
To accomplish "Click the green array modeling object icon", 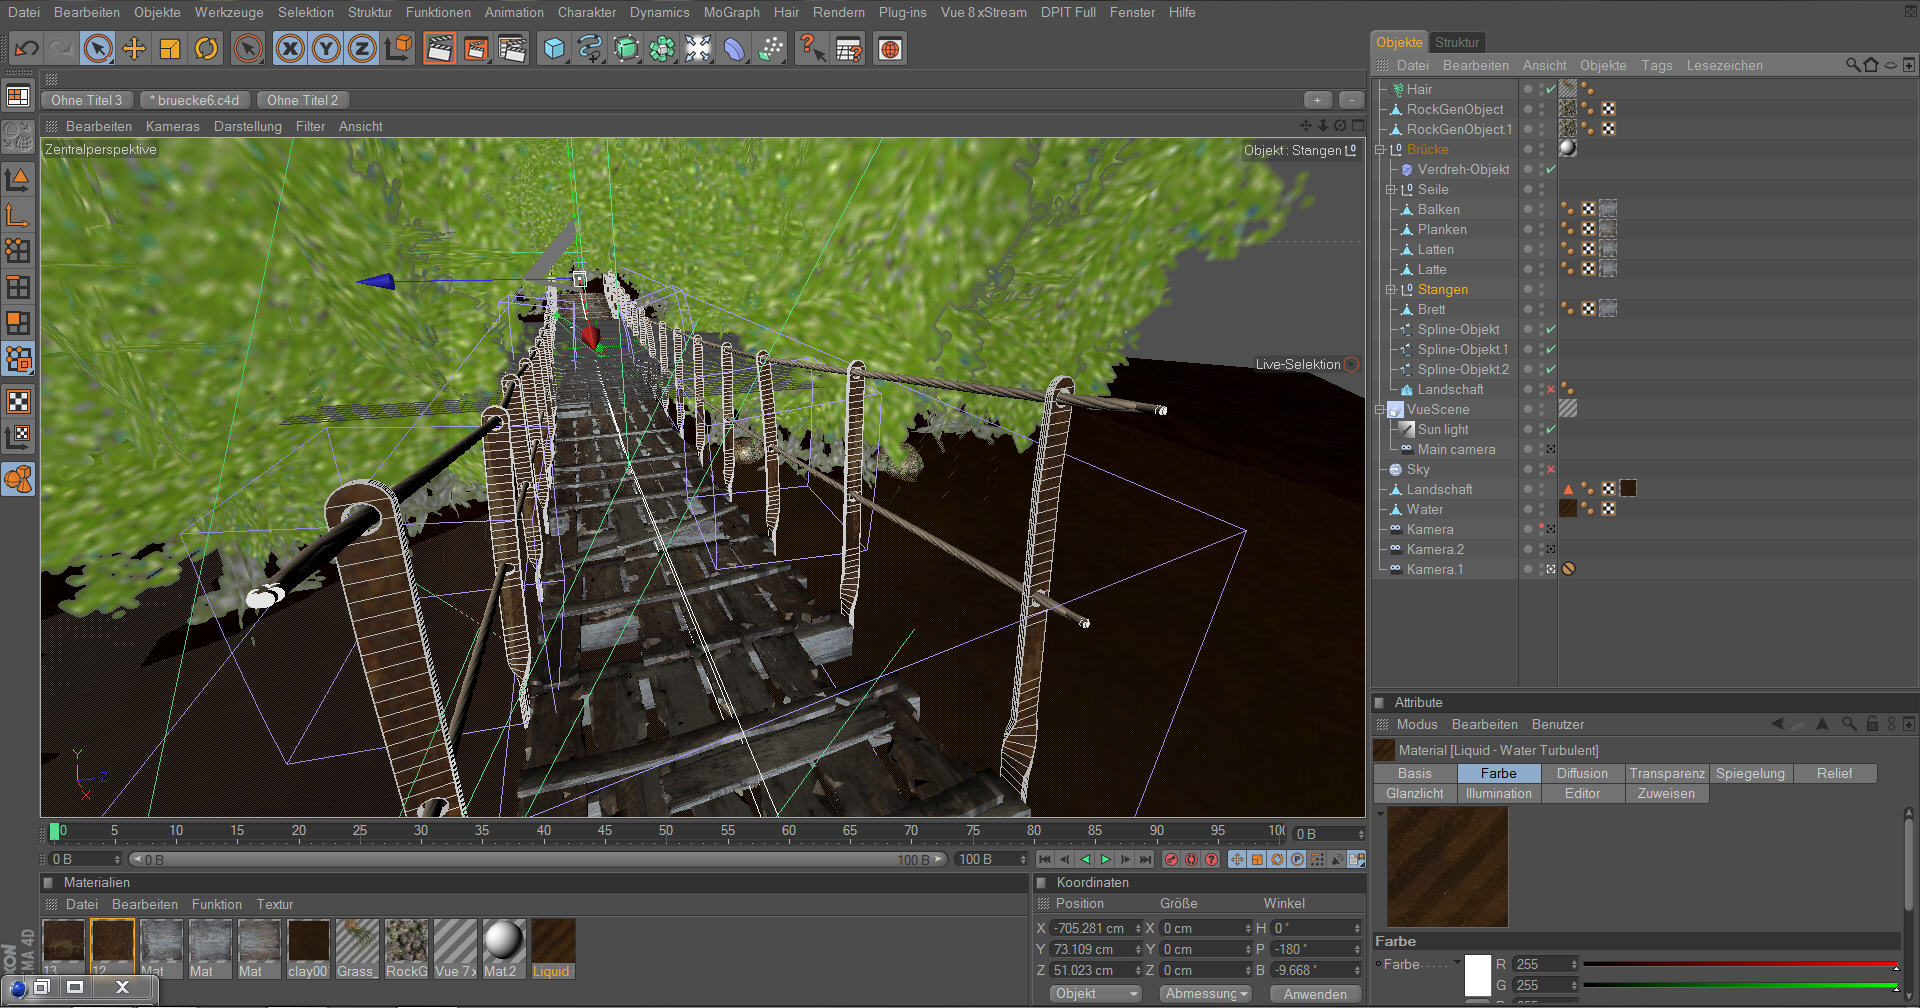I will [x=662, y=48].
